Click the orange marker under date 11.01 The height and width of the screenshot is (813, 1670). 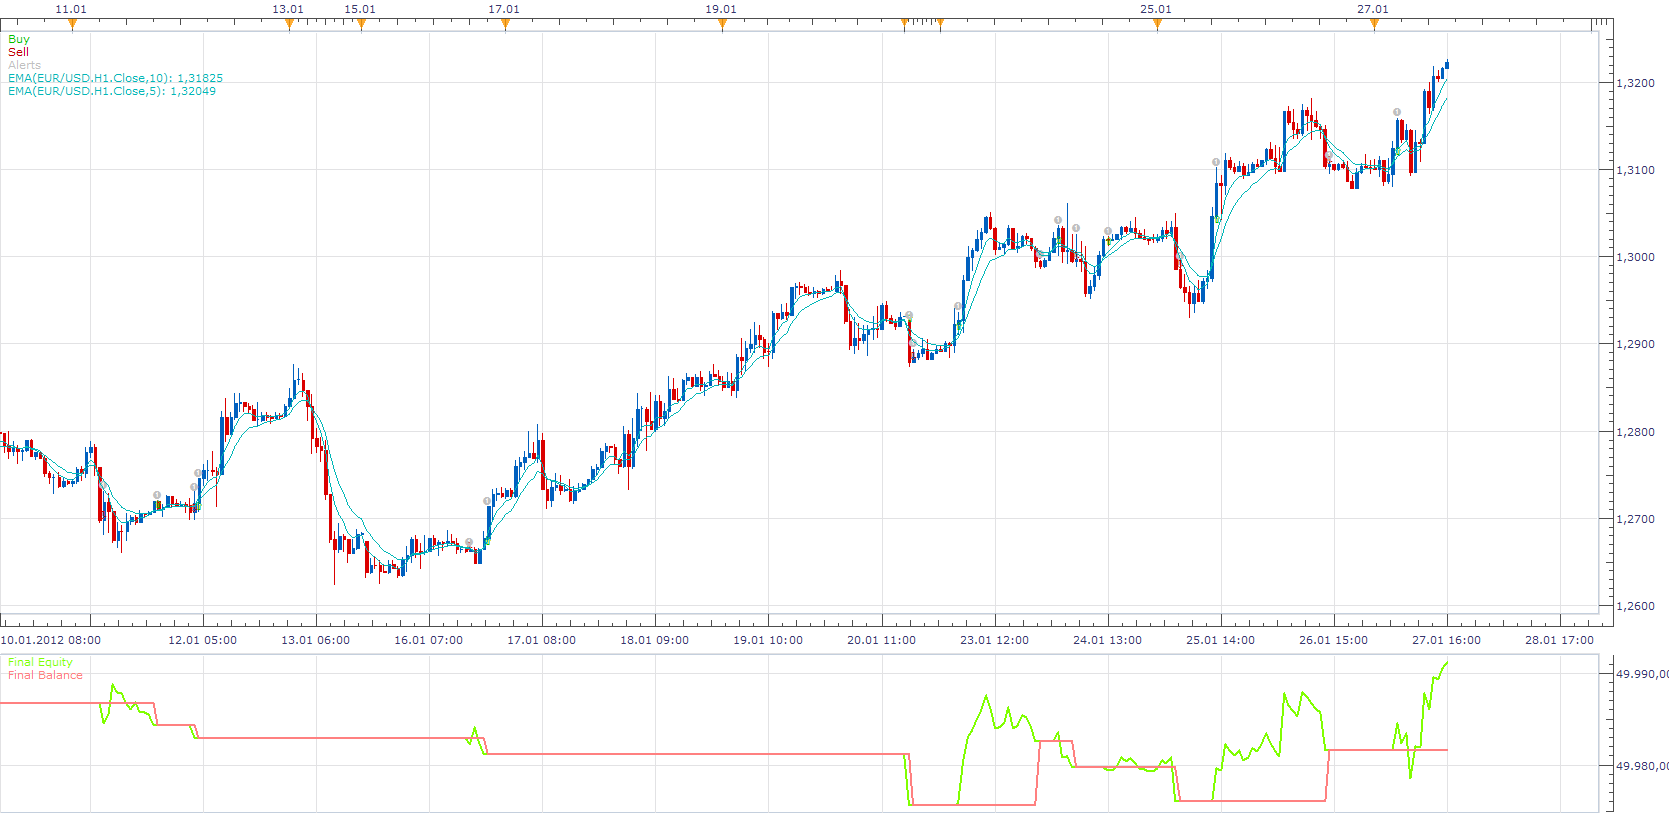coord(72,24)
